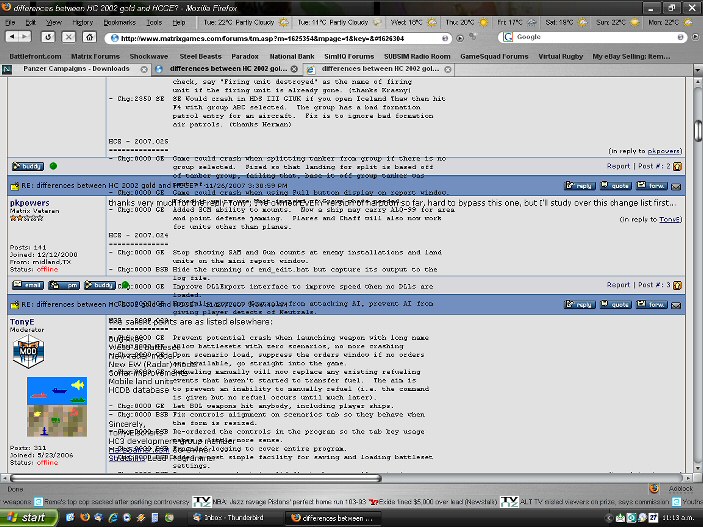This screenshot has width=703, height=527.
Task: Click the email button under pkpowers' post
Action: pos(28,285)
